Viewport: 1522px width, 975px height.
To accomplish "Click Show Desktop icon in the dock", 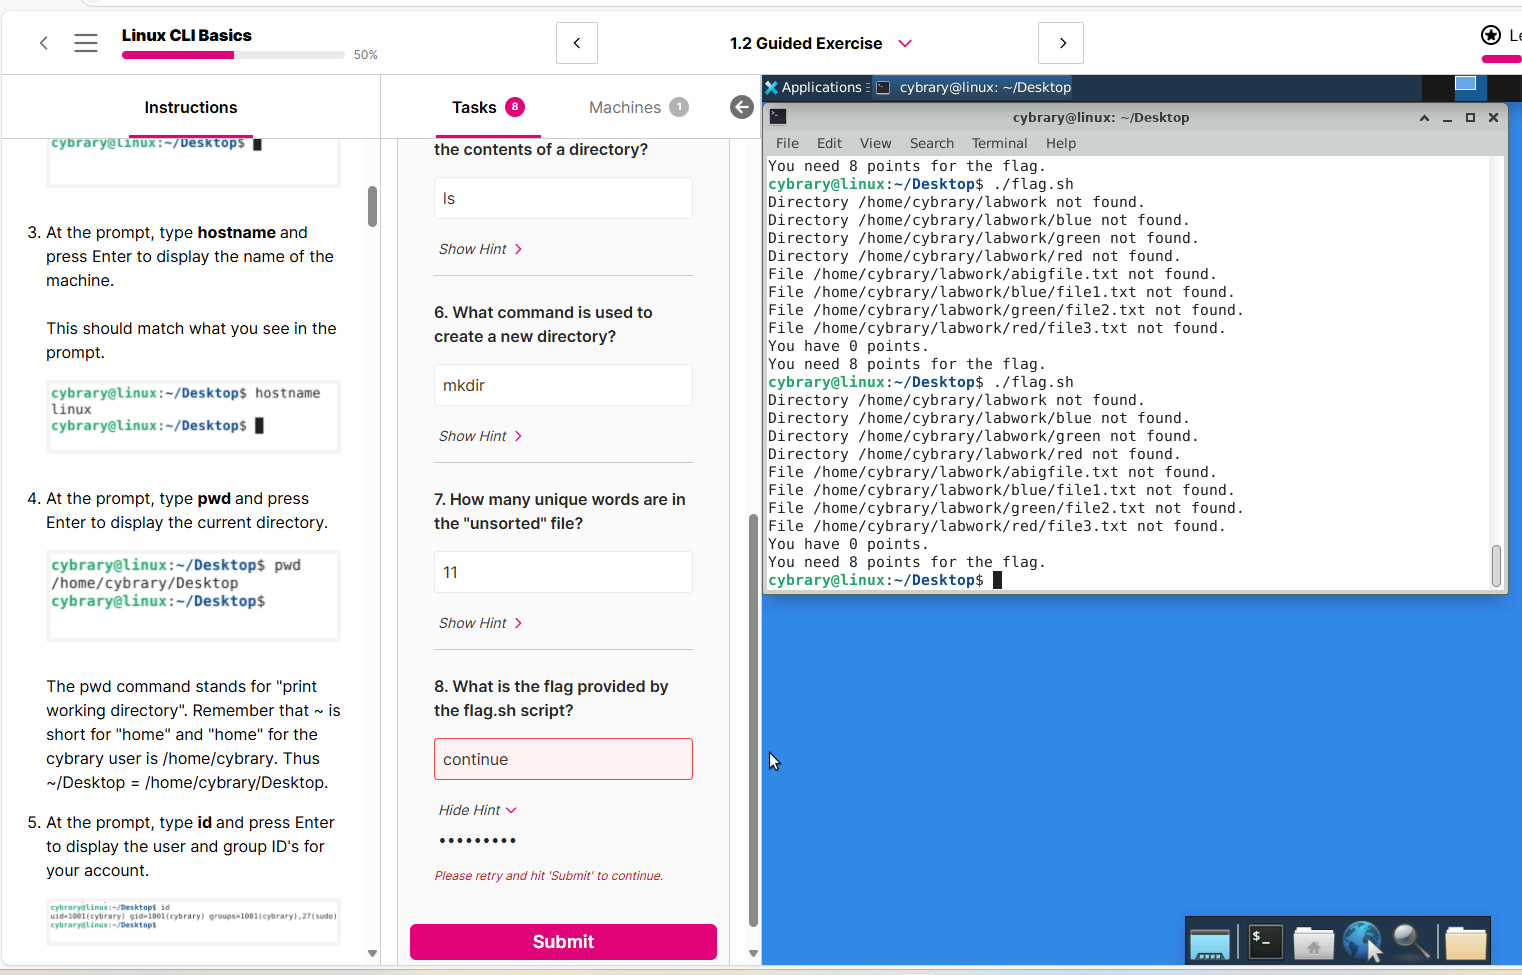I will (x=1209, y=942).
